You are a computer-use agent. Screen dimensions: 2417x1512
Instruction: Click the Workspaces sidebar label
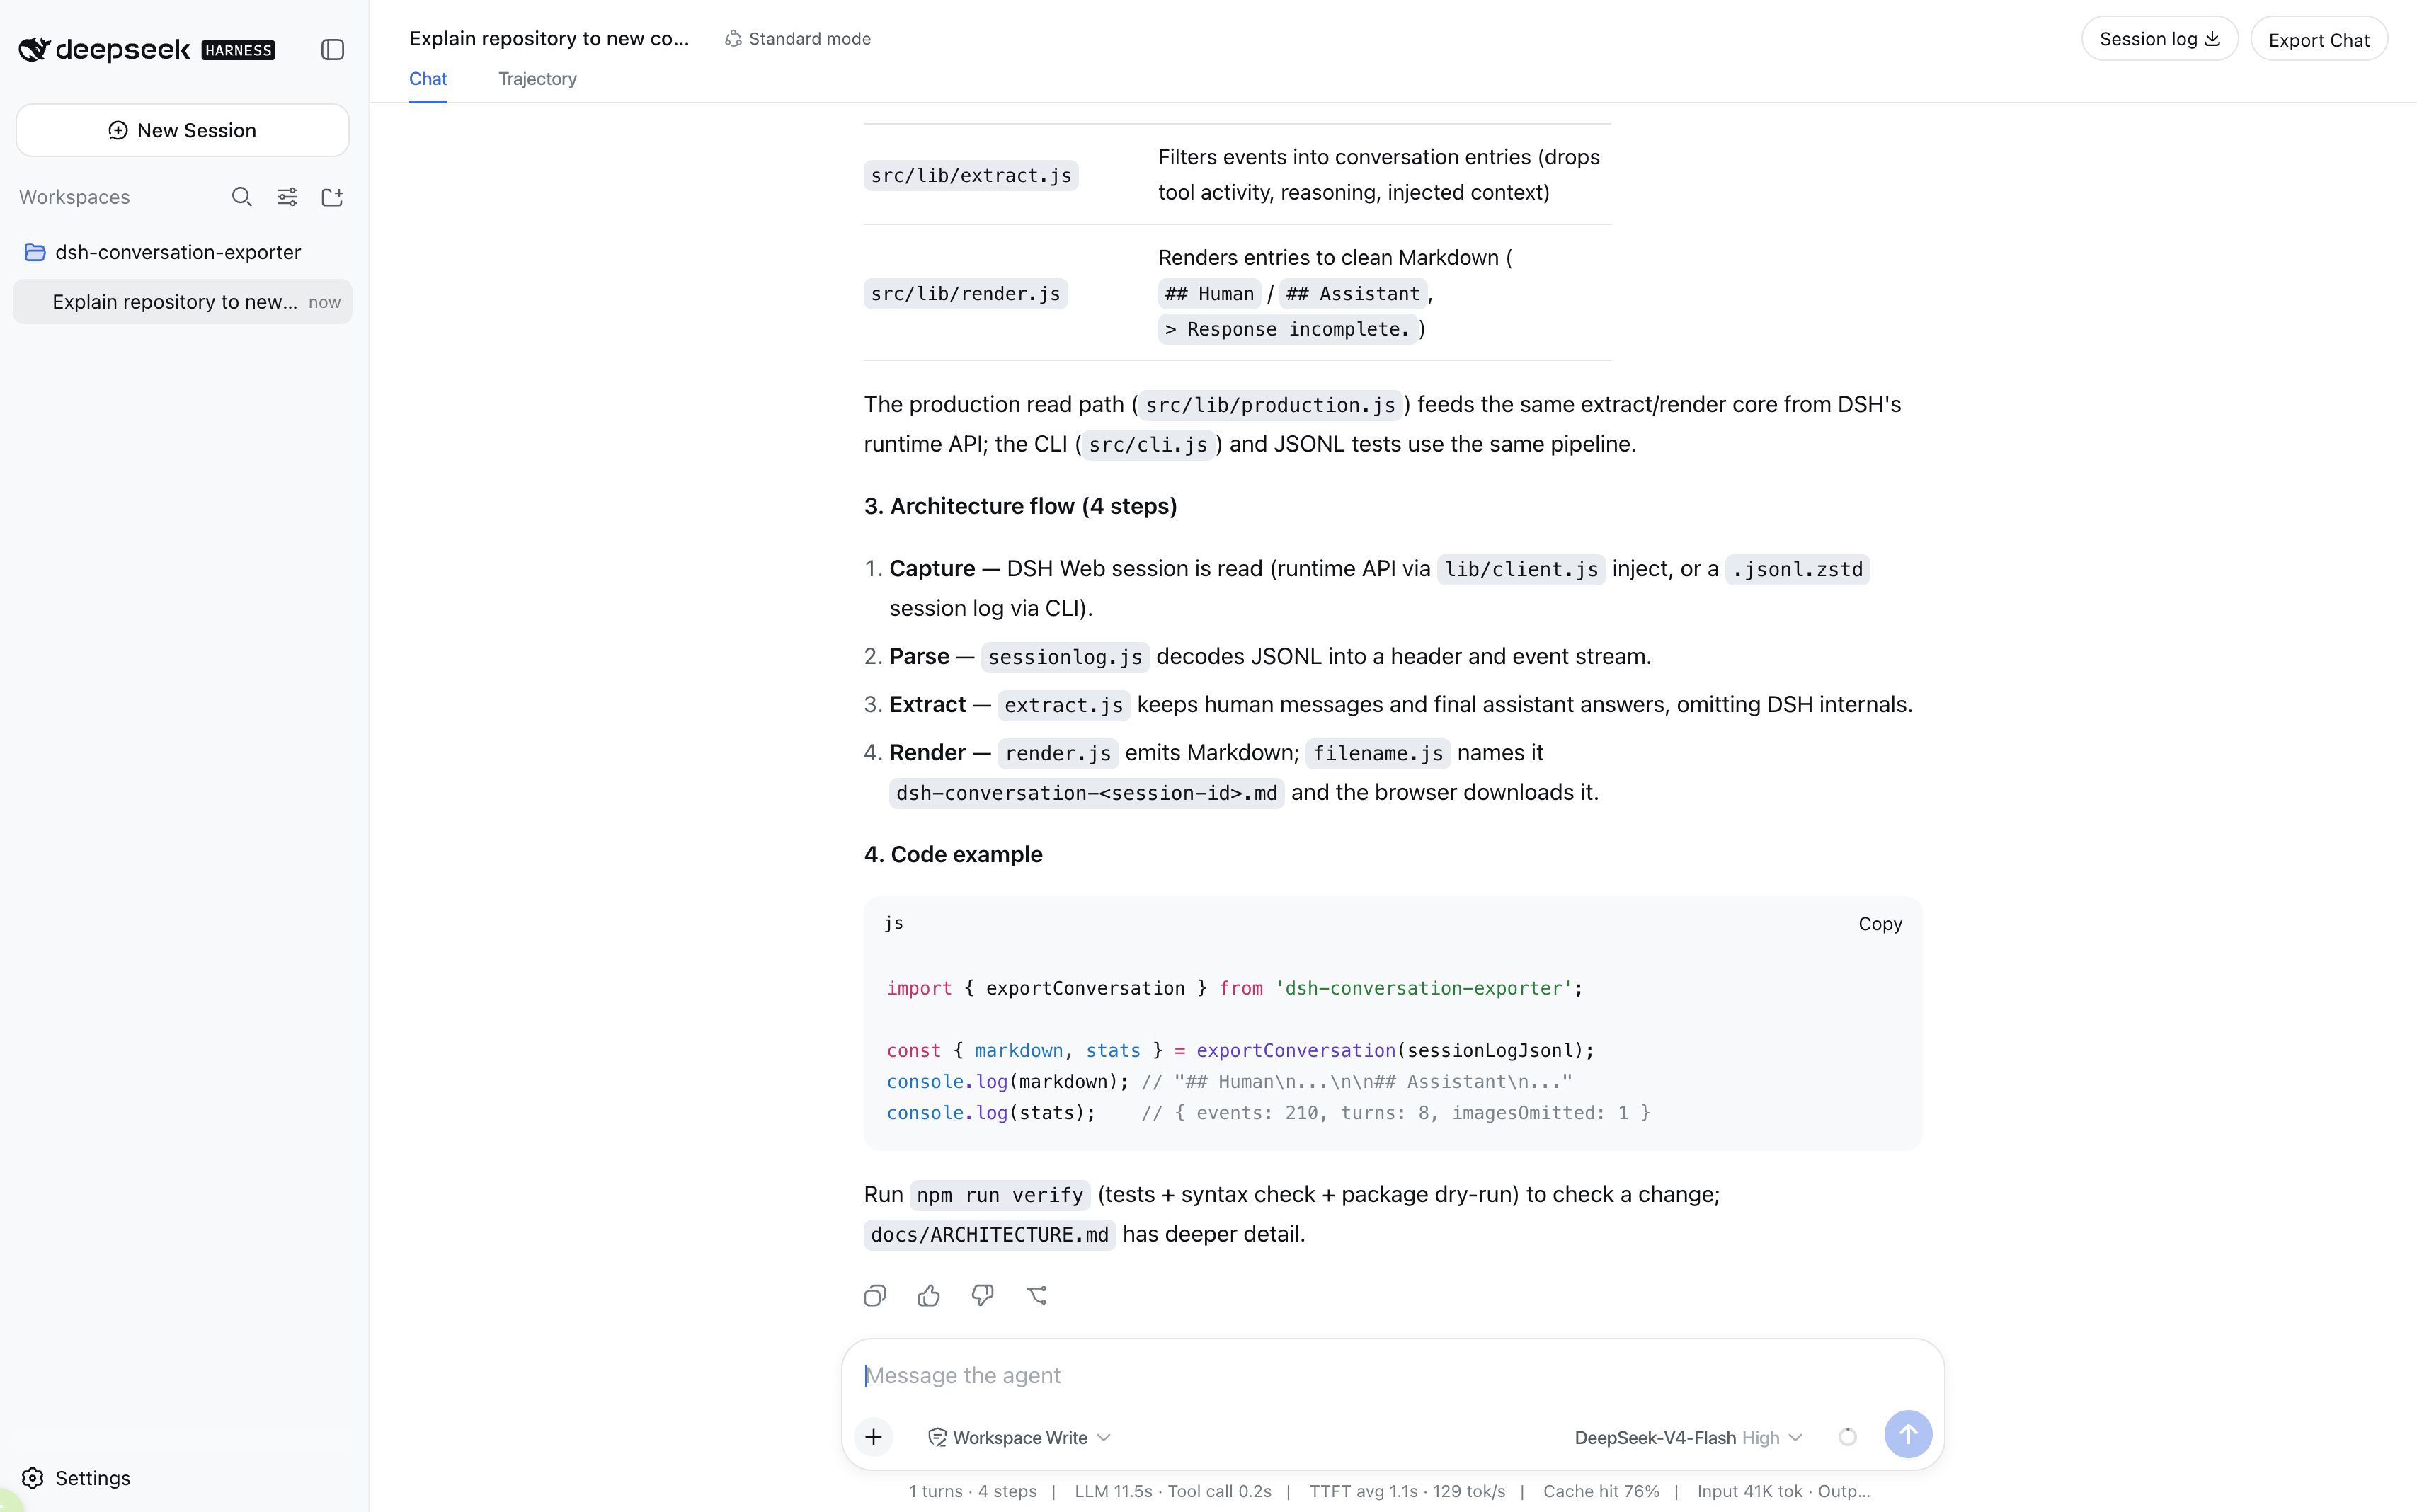click(74, 197)
